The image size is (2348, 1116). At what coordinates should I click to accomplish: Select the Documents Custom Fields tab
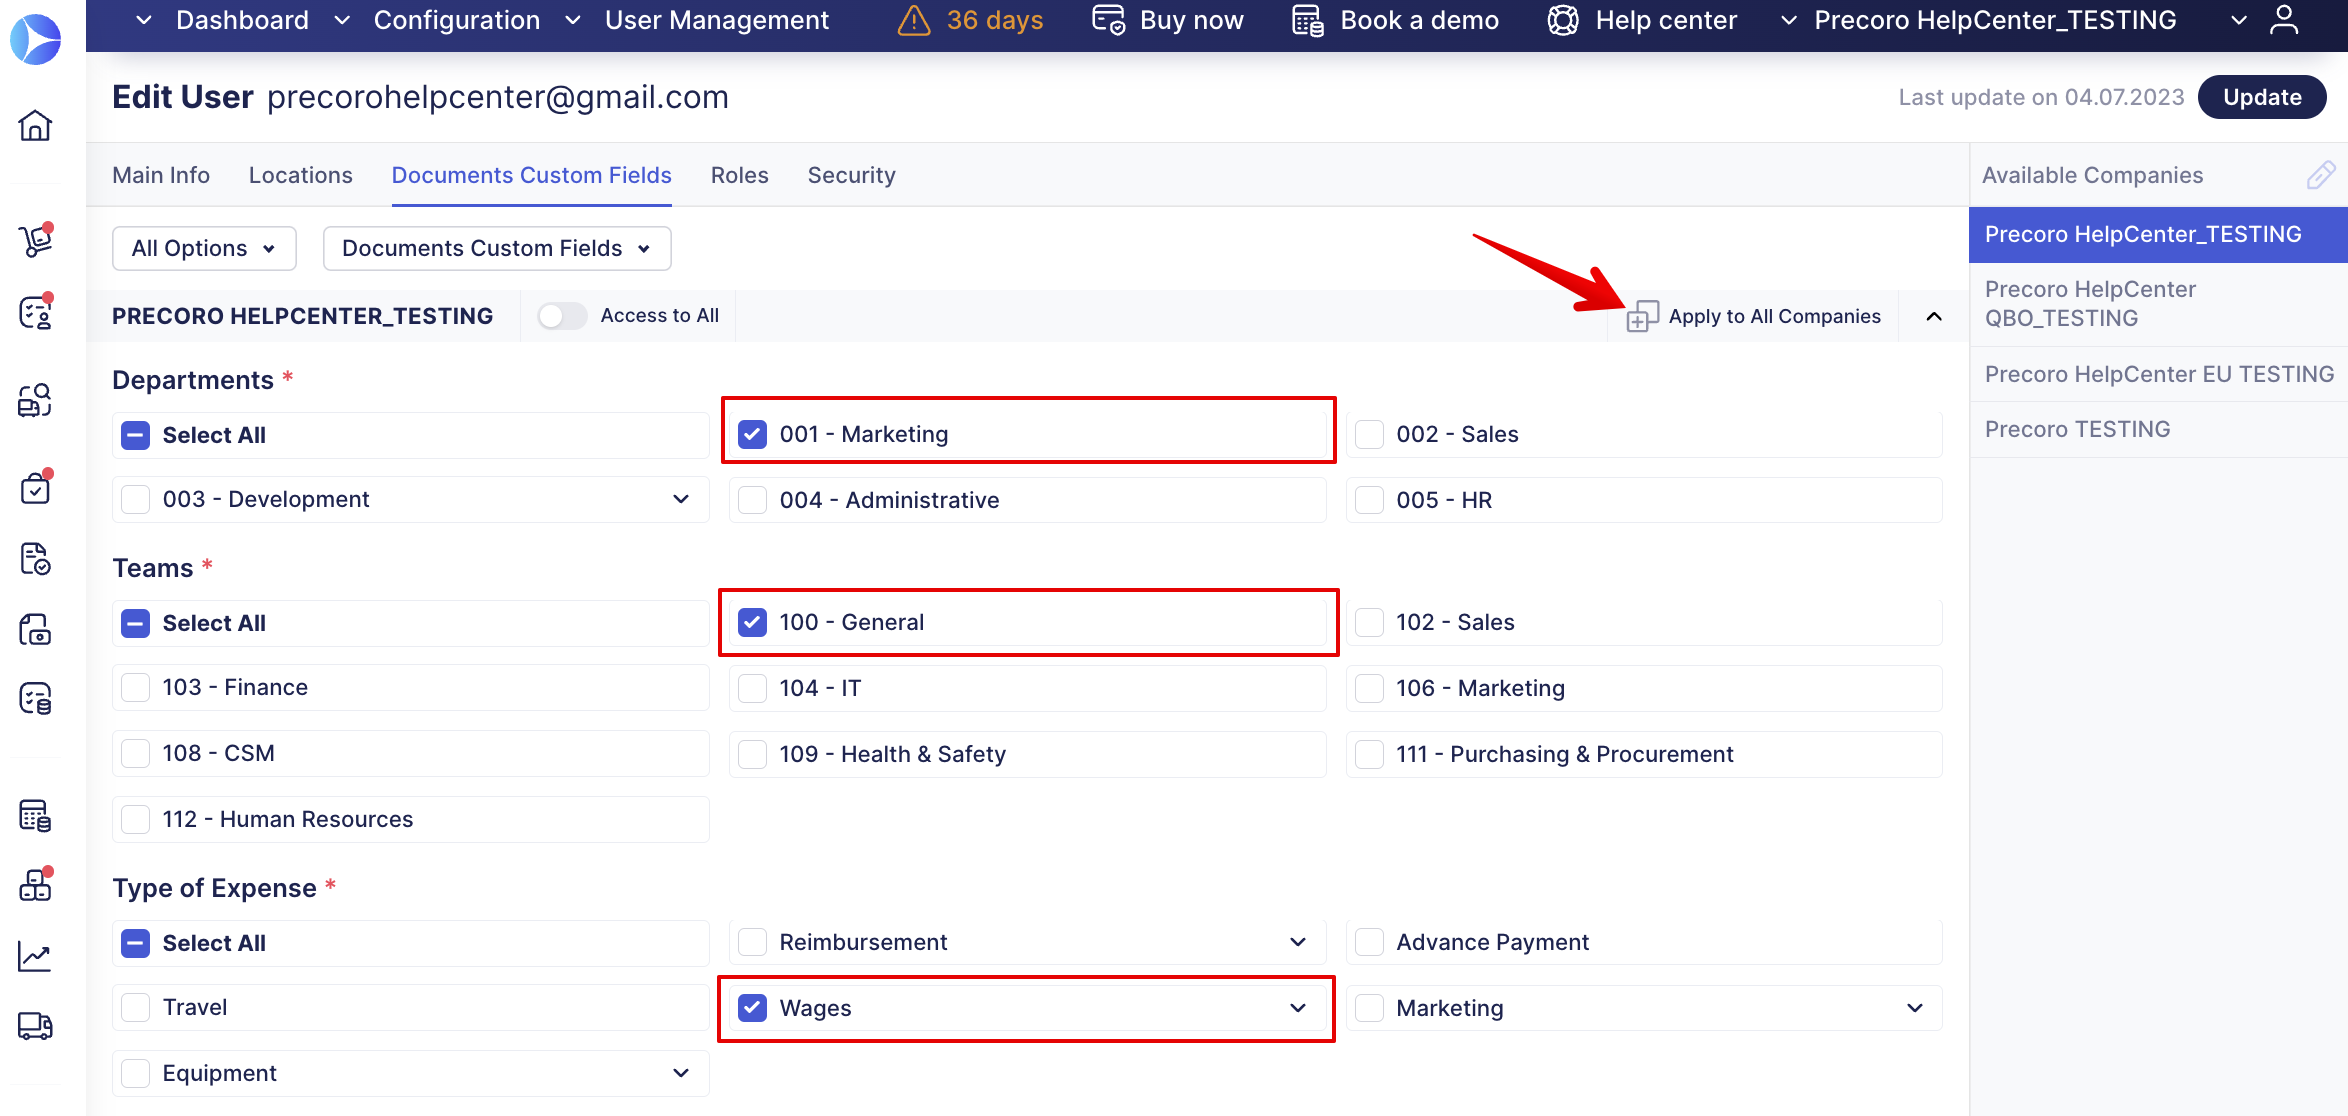(532, 175)
